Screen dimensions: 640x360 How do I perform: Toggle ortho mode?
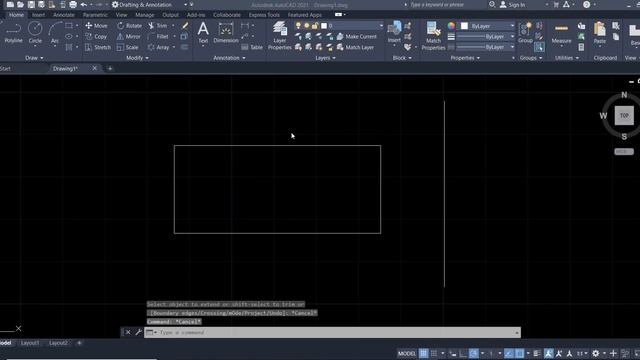(463, 353)
